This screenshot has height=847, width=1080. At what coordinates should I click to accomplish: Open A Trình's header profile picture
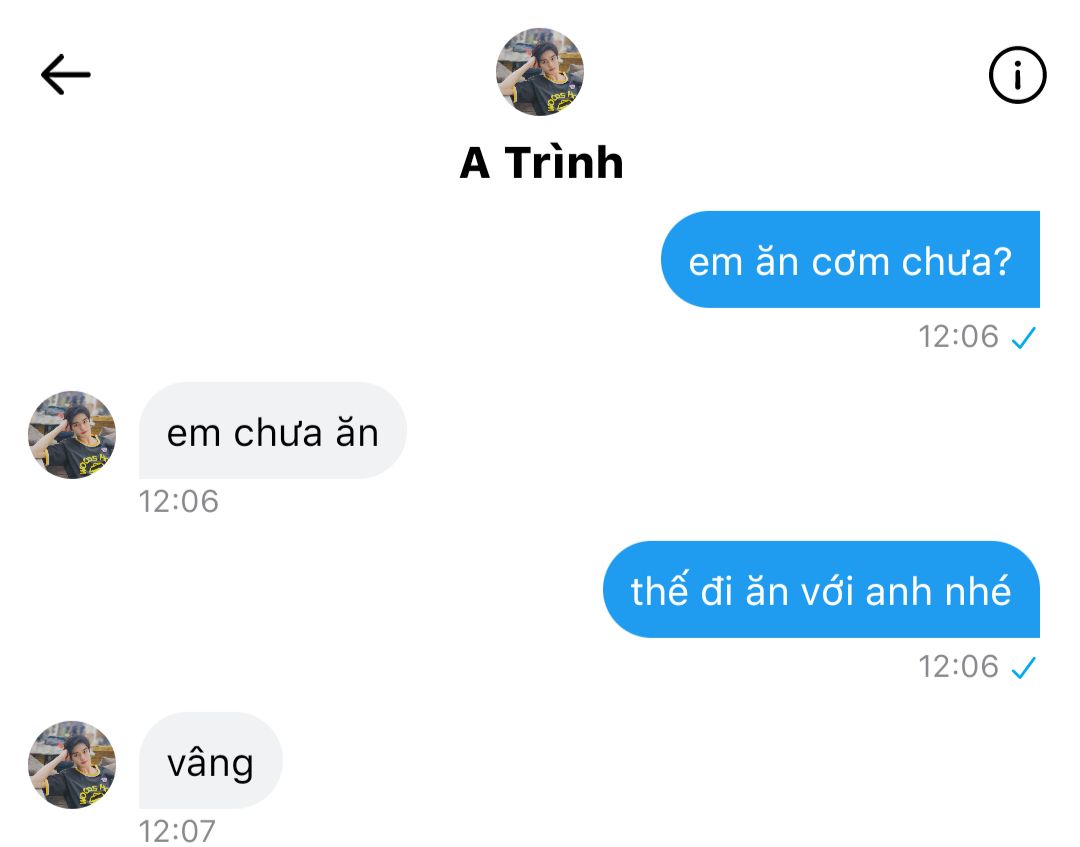click(x=539, y=72)
